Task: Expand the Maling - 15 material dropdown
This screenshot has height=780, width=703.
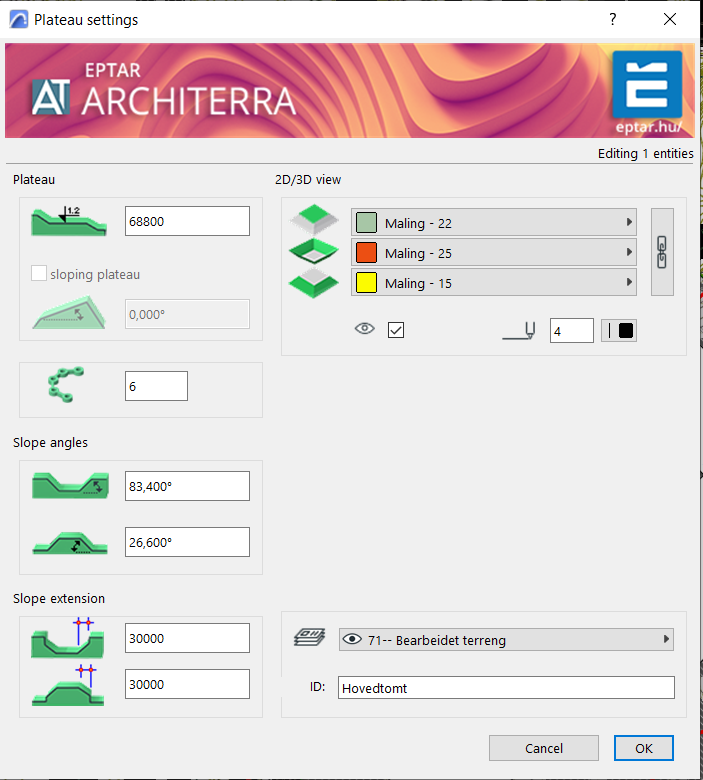Action: 494,283
